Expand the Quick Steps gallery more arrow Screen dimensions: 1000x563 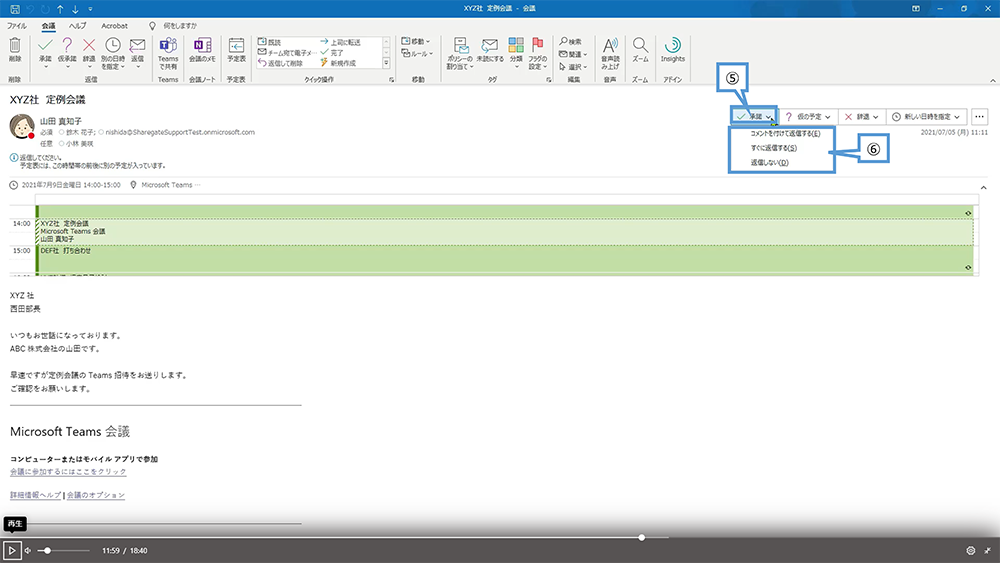386,63
